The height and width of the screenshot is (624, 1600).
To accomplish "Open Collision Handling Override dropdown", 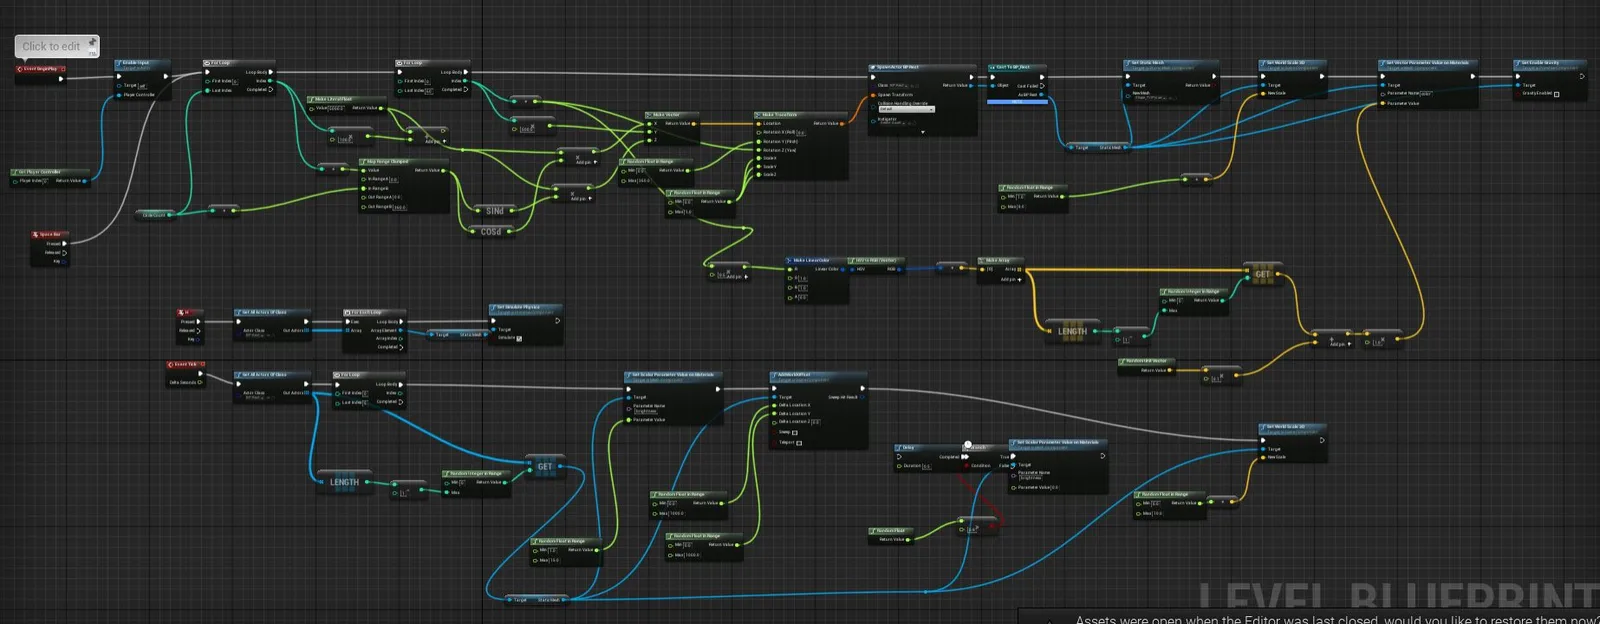I will [906, 109].
